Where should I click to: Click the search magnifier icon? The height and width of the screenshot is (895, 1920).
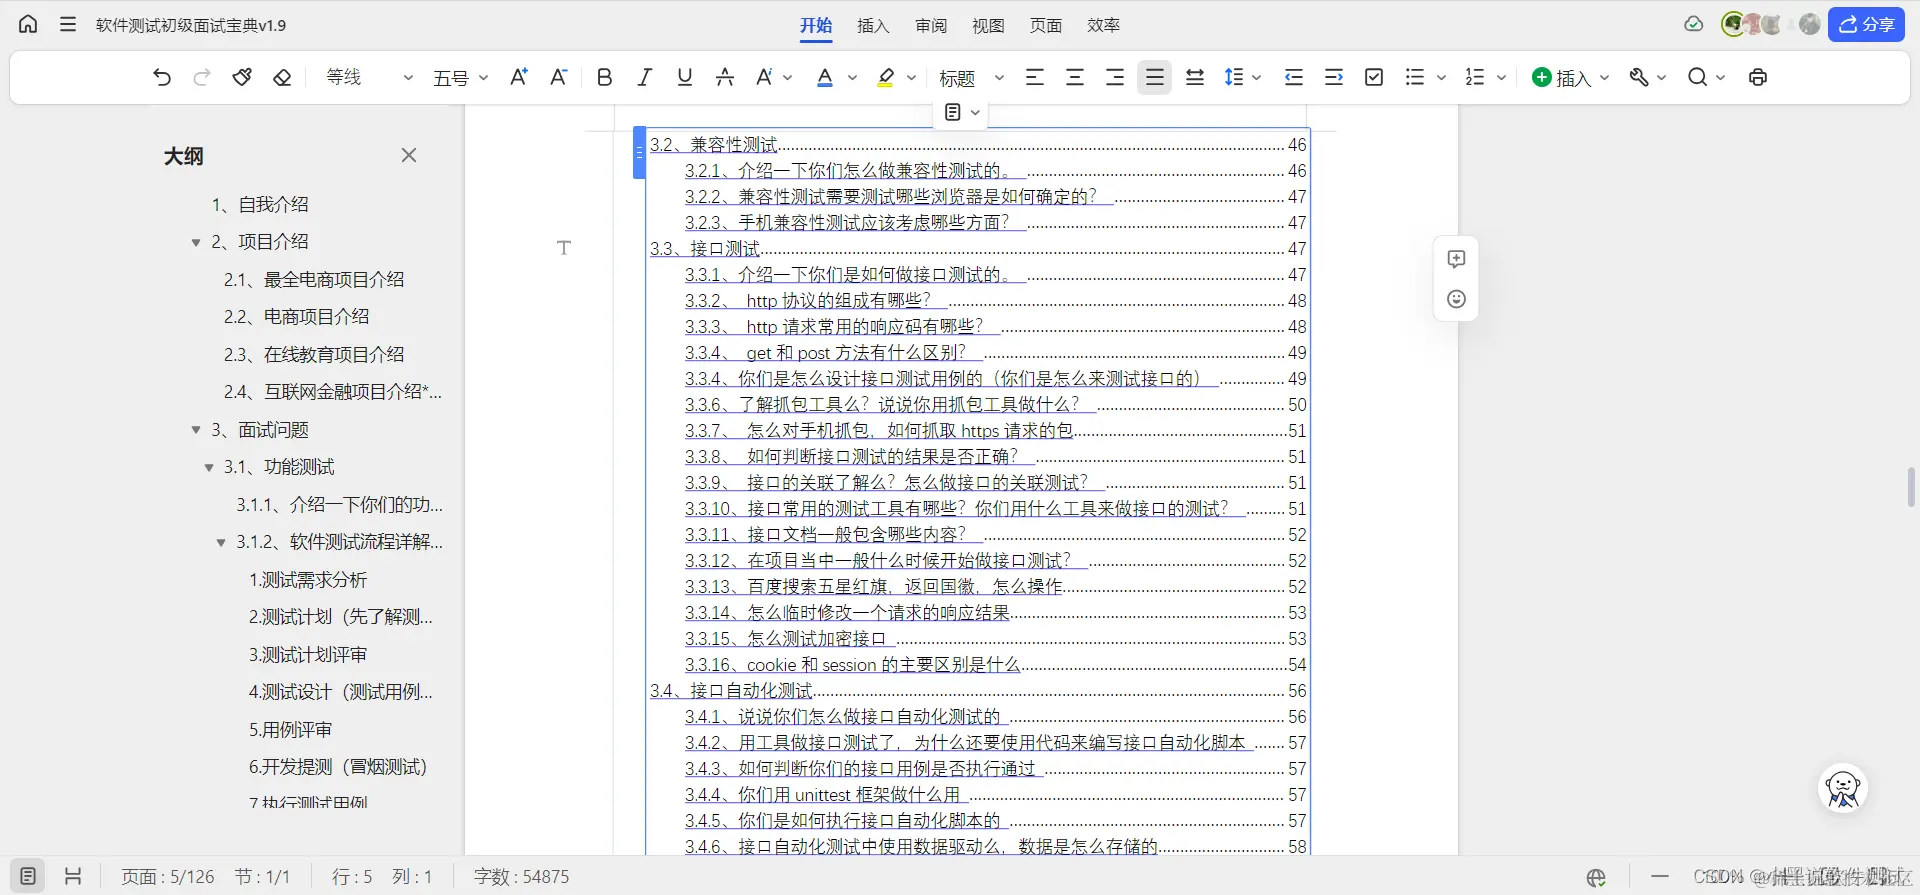point(1697,77)
